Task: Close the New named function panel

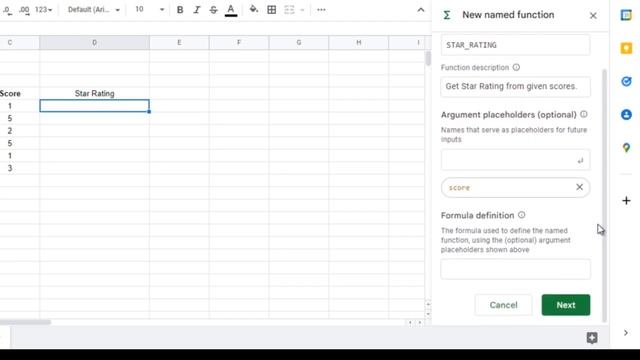Action: pos(593,16)
